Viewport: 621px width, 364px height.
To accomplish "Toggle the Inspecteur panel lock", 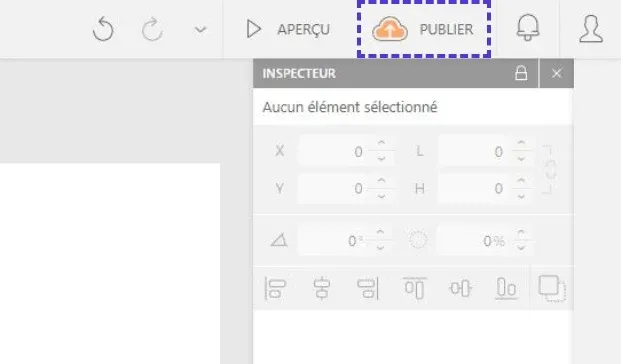I will (x=521, y=73).
